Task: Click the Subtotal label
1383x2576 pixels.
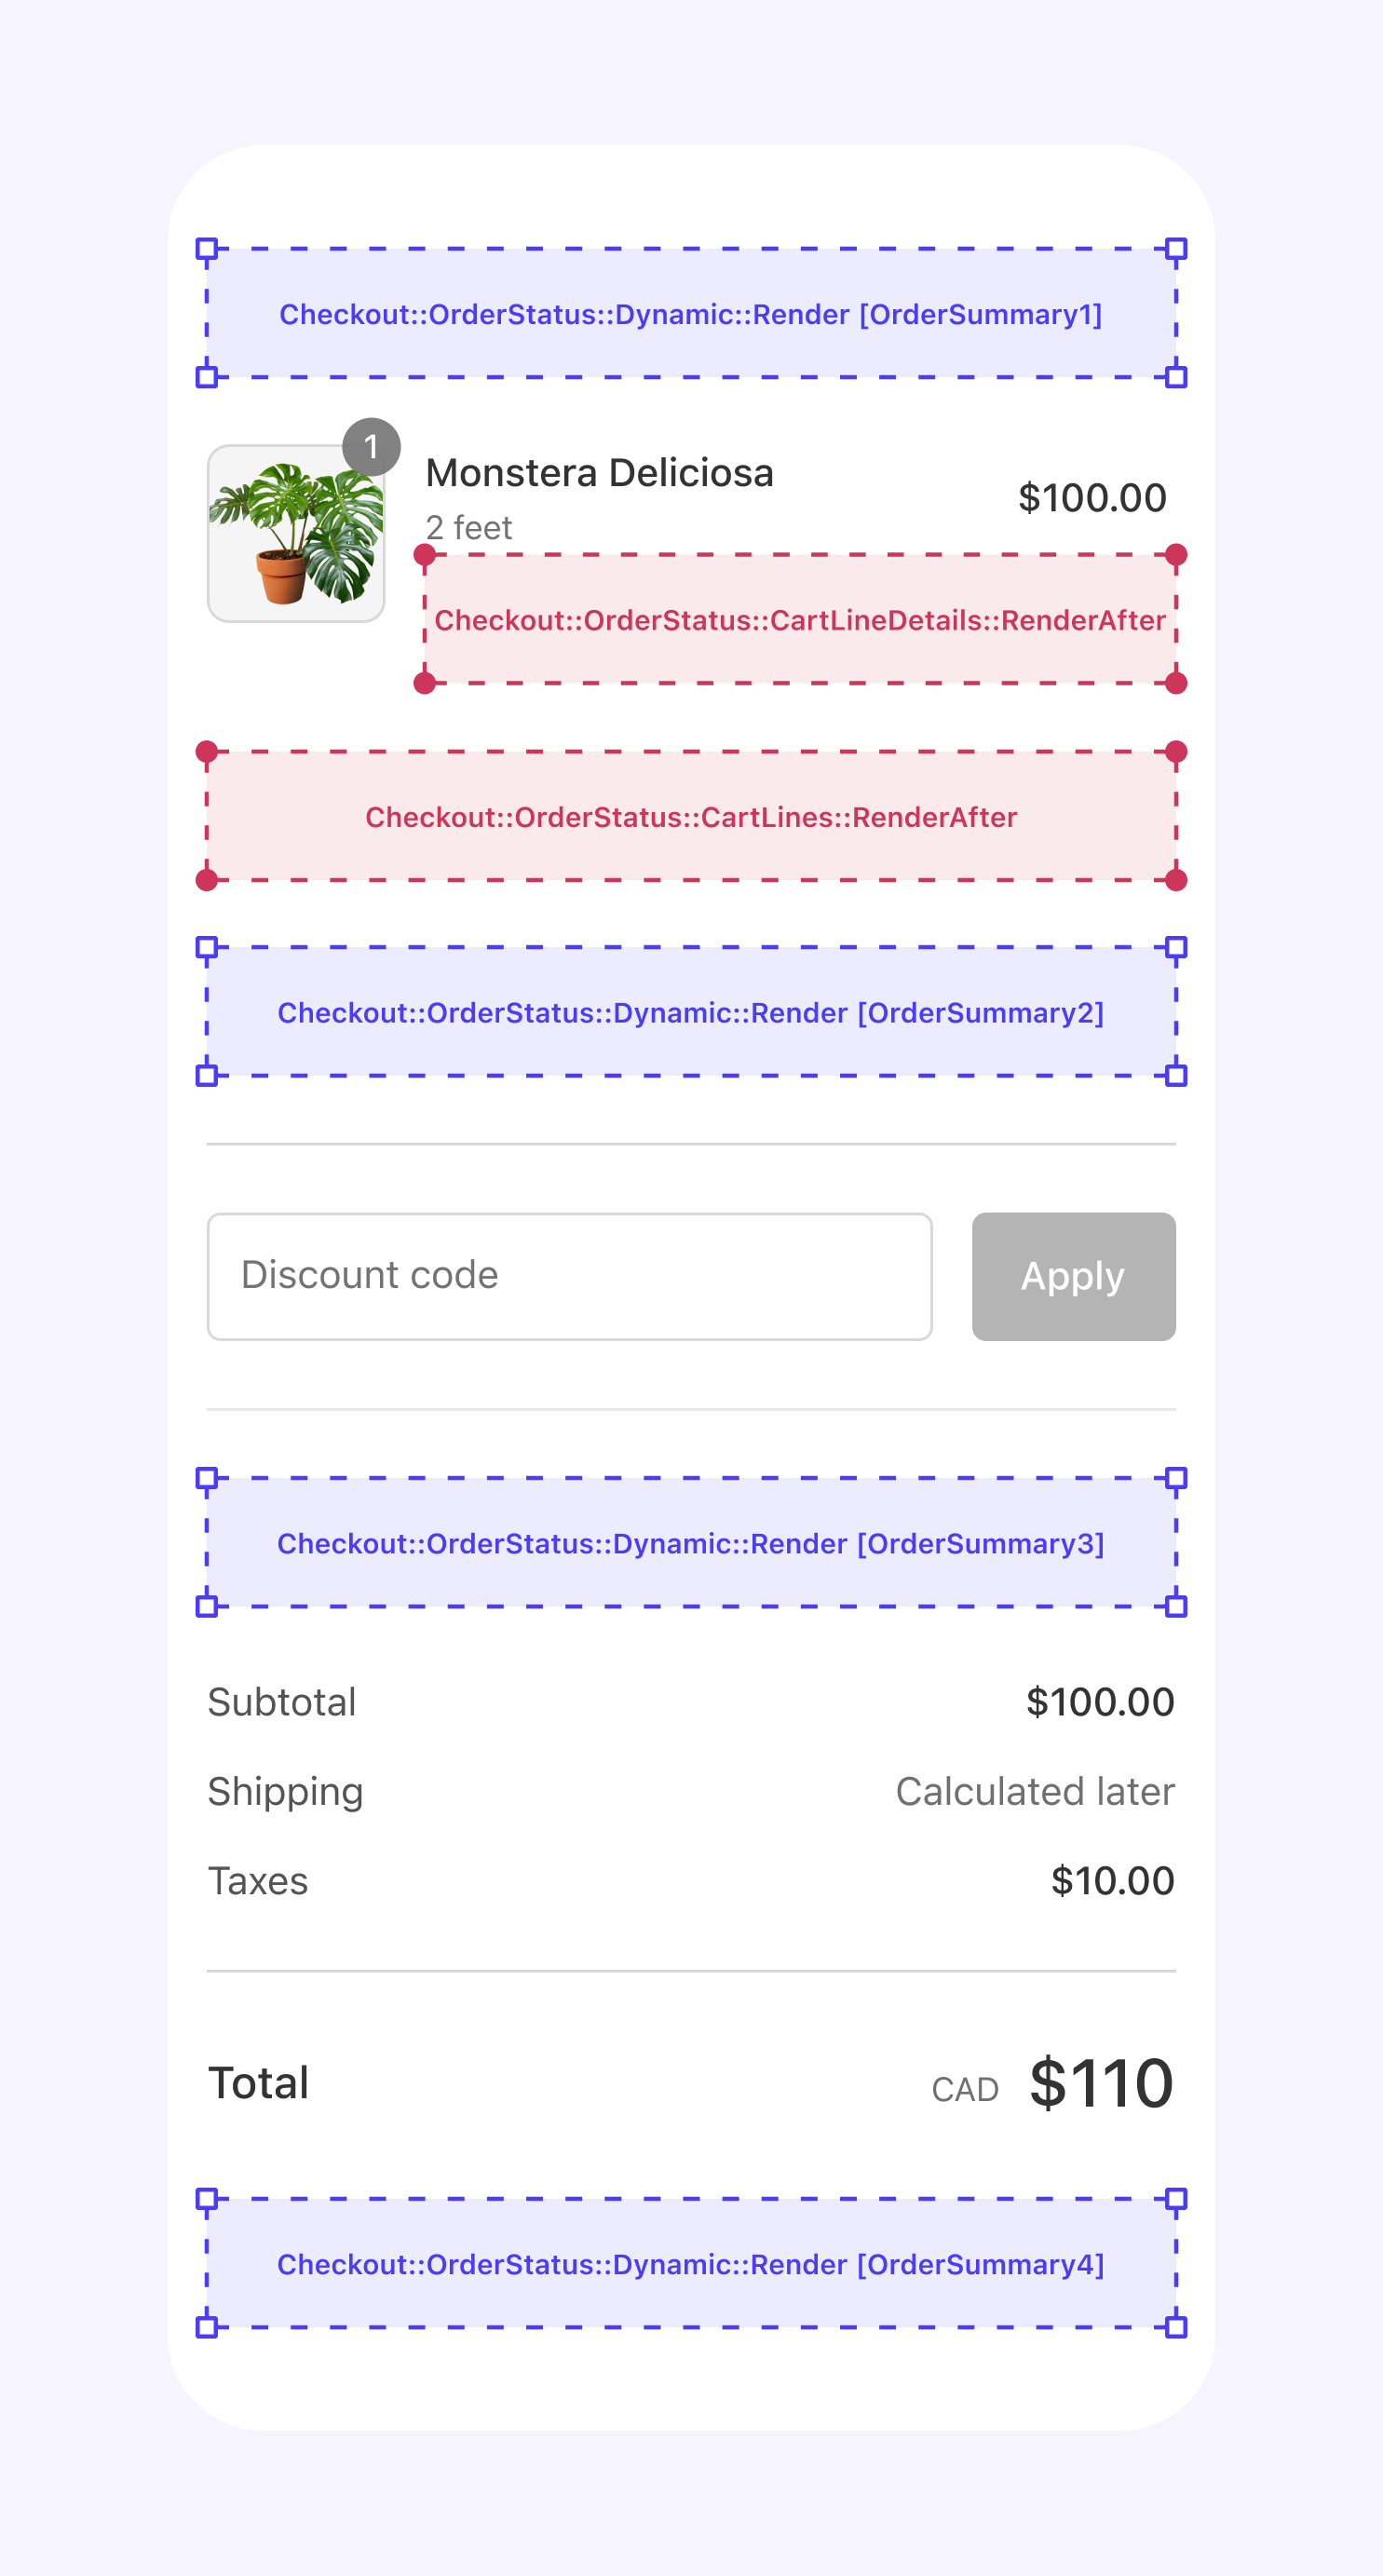Action: pyautogui.click(x=282, y=1702)
